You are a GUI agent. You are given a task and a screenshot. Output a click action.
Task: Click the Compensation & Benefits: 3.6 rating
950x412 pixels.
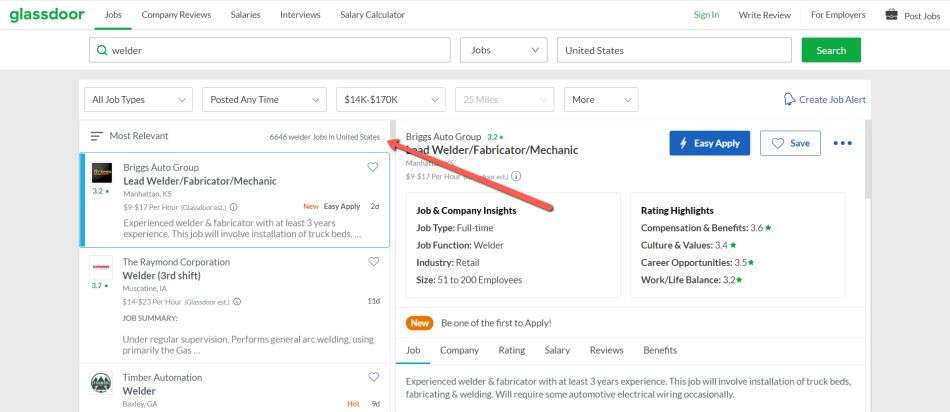[706, 228]
